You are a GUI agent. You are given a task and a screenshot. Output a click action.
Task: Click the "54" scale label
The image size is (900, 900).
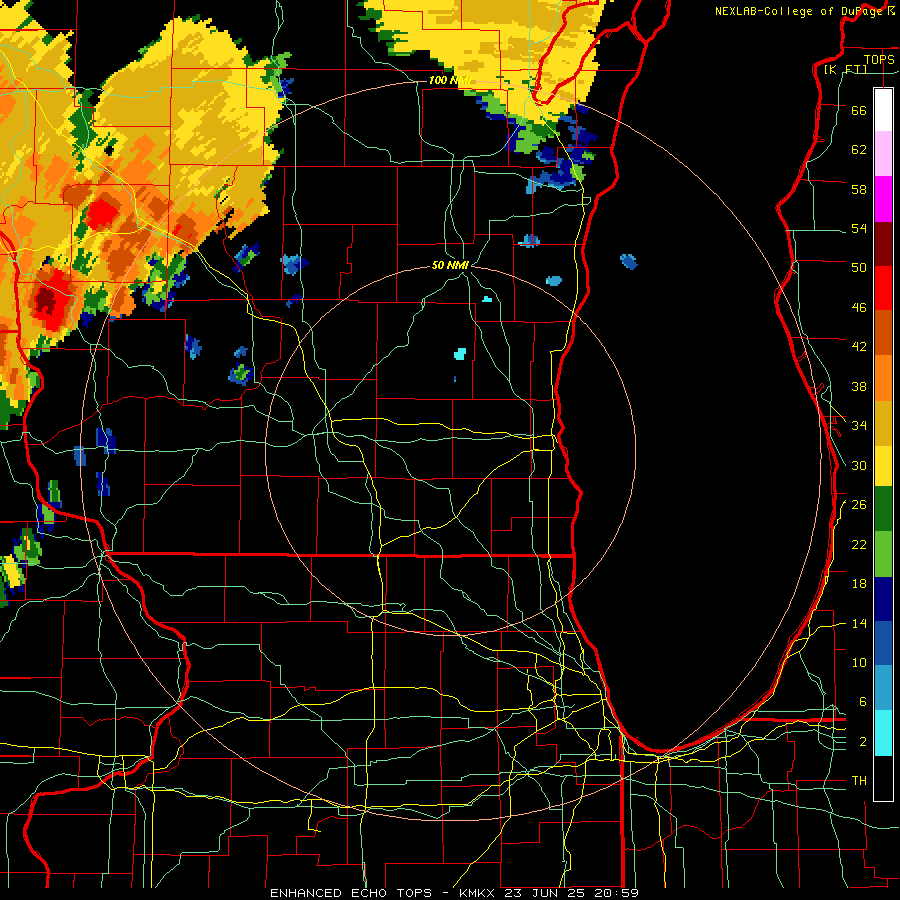859,228
